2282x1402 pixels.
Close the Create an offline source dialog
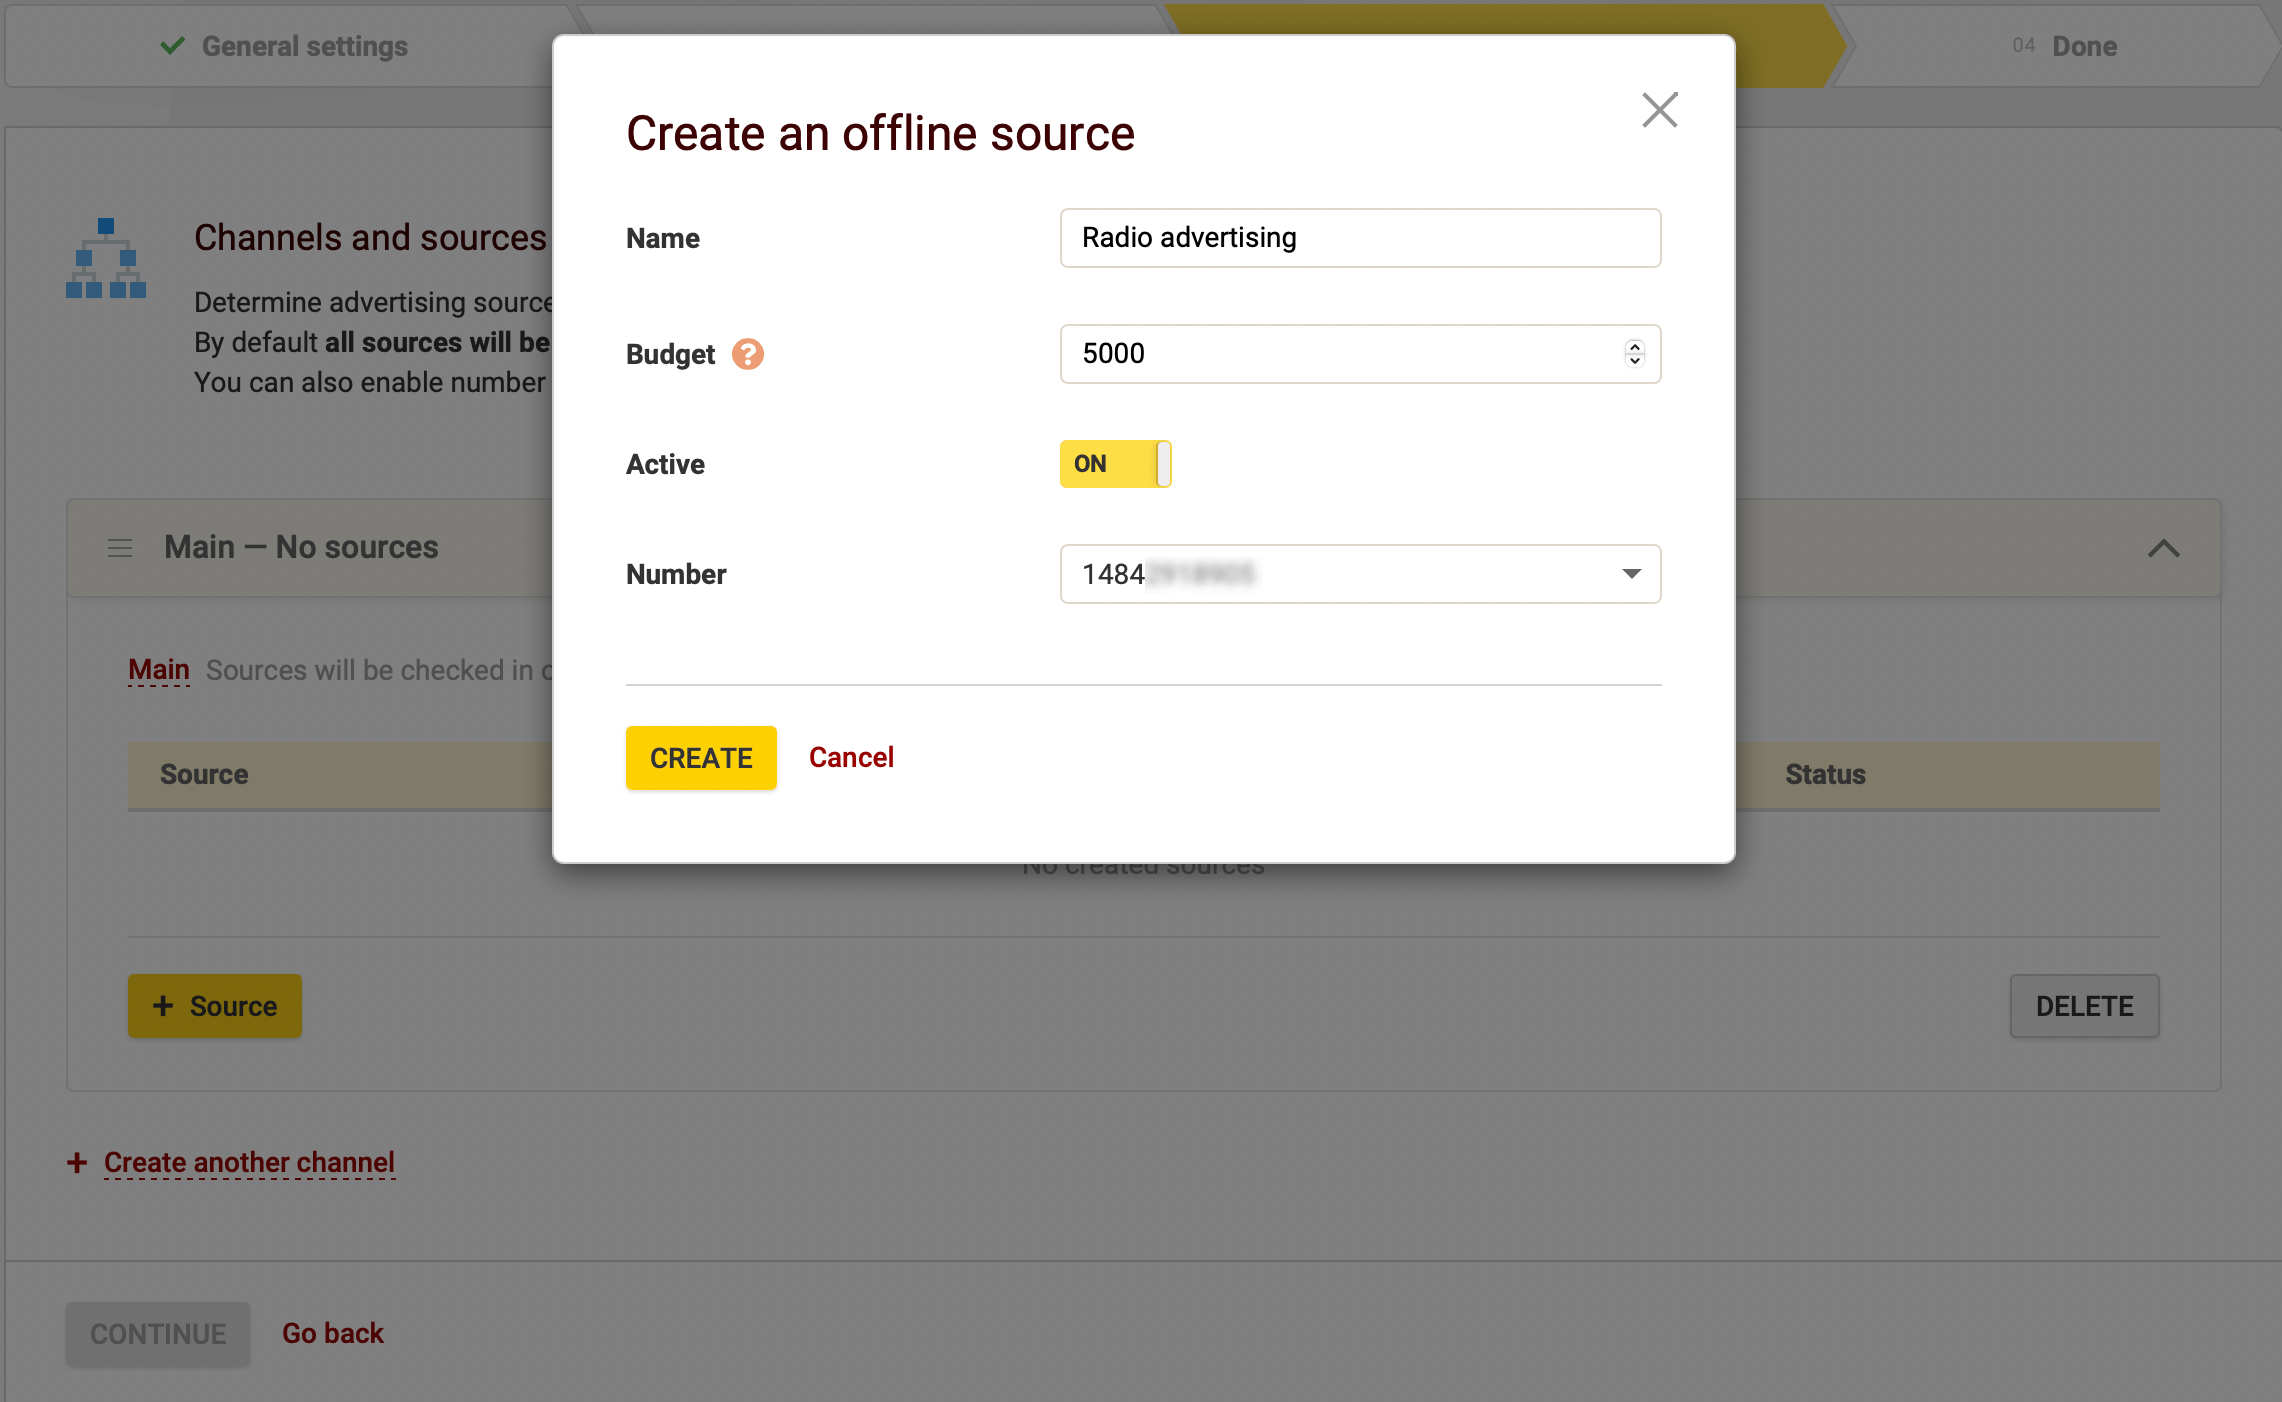(x=1660, y=110)
